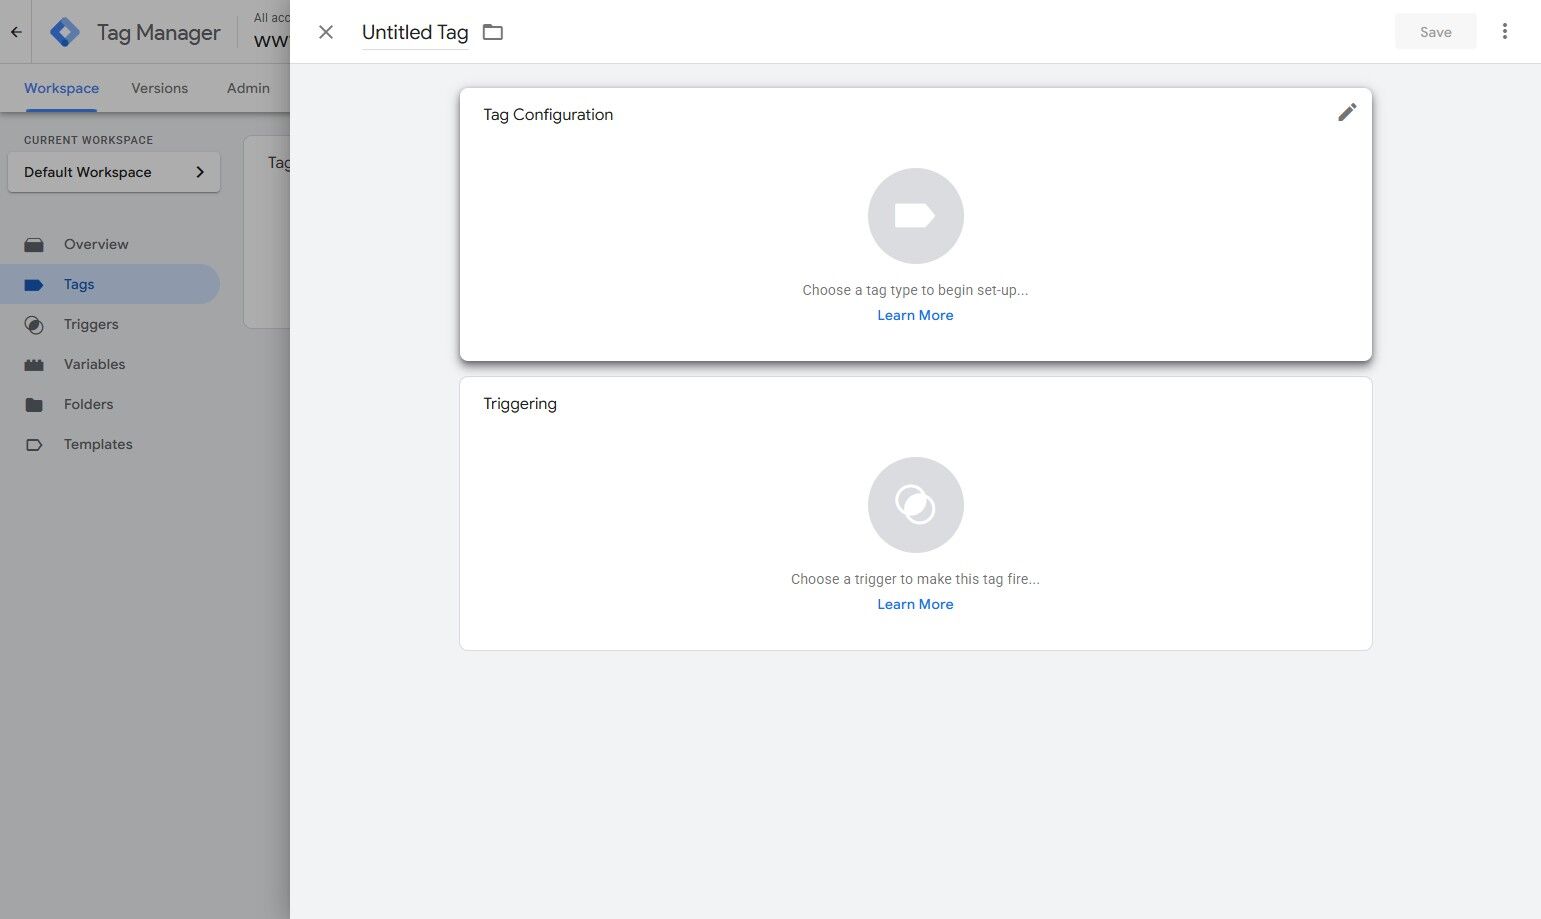The image size is (1541, 919).
Task: Click the folder icon beside Untitled Tag
Action: [492, 31]
